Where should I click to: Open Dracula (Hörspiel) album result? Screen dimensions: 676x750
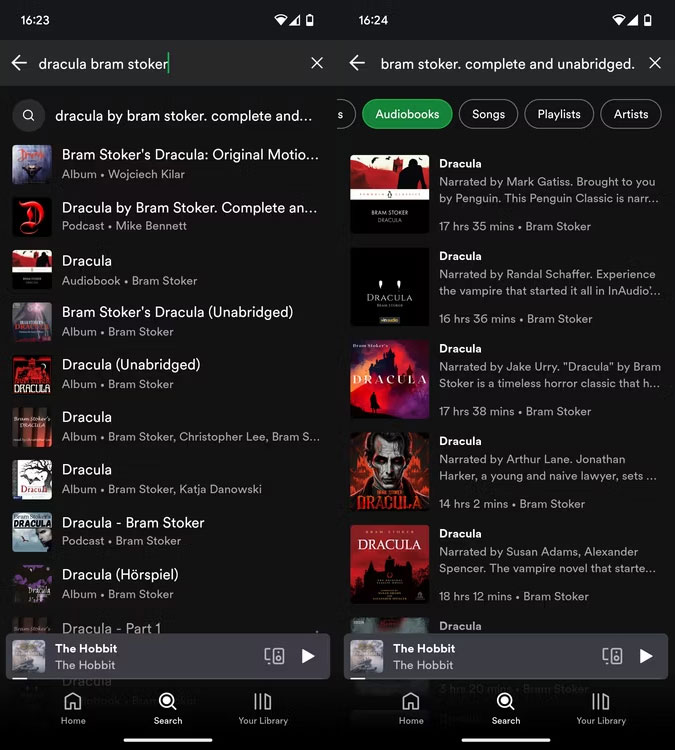tap(166, 584)
